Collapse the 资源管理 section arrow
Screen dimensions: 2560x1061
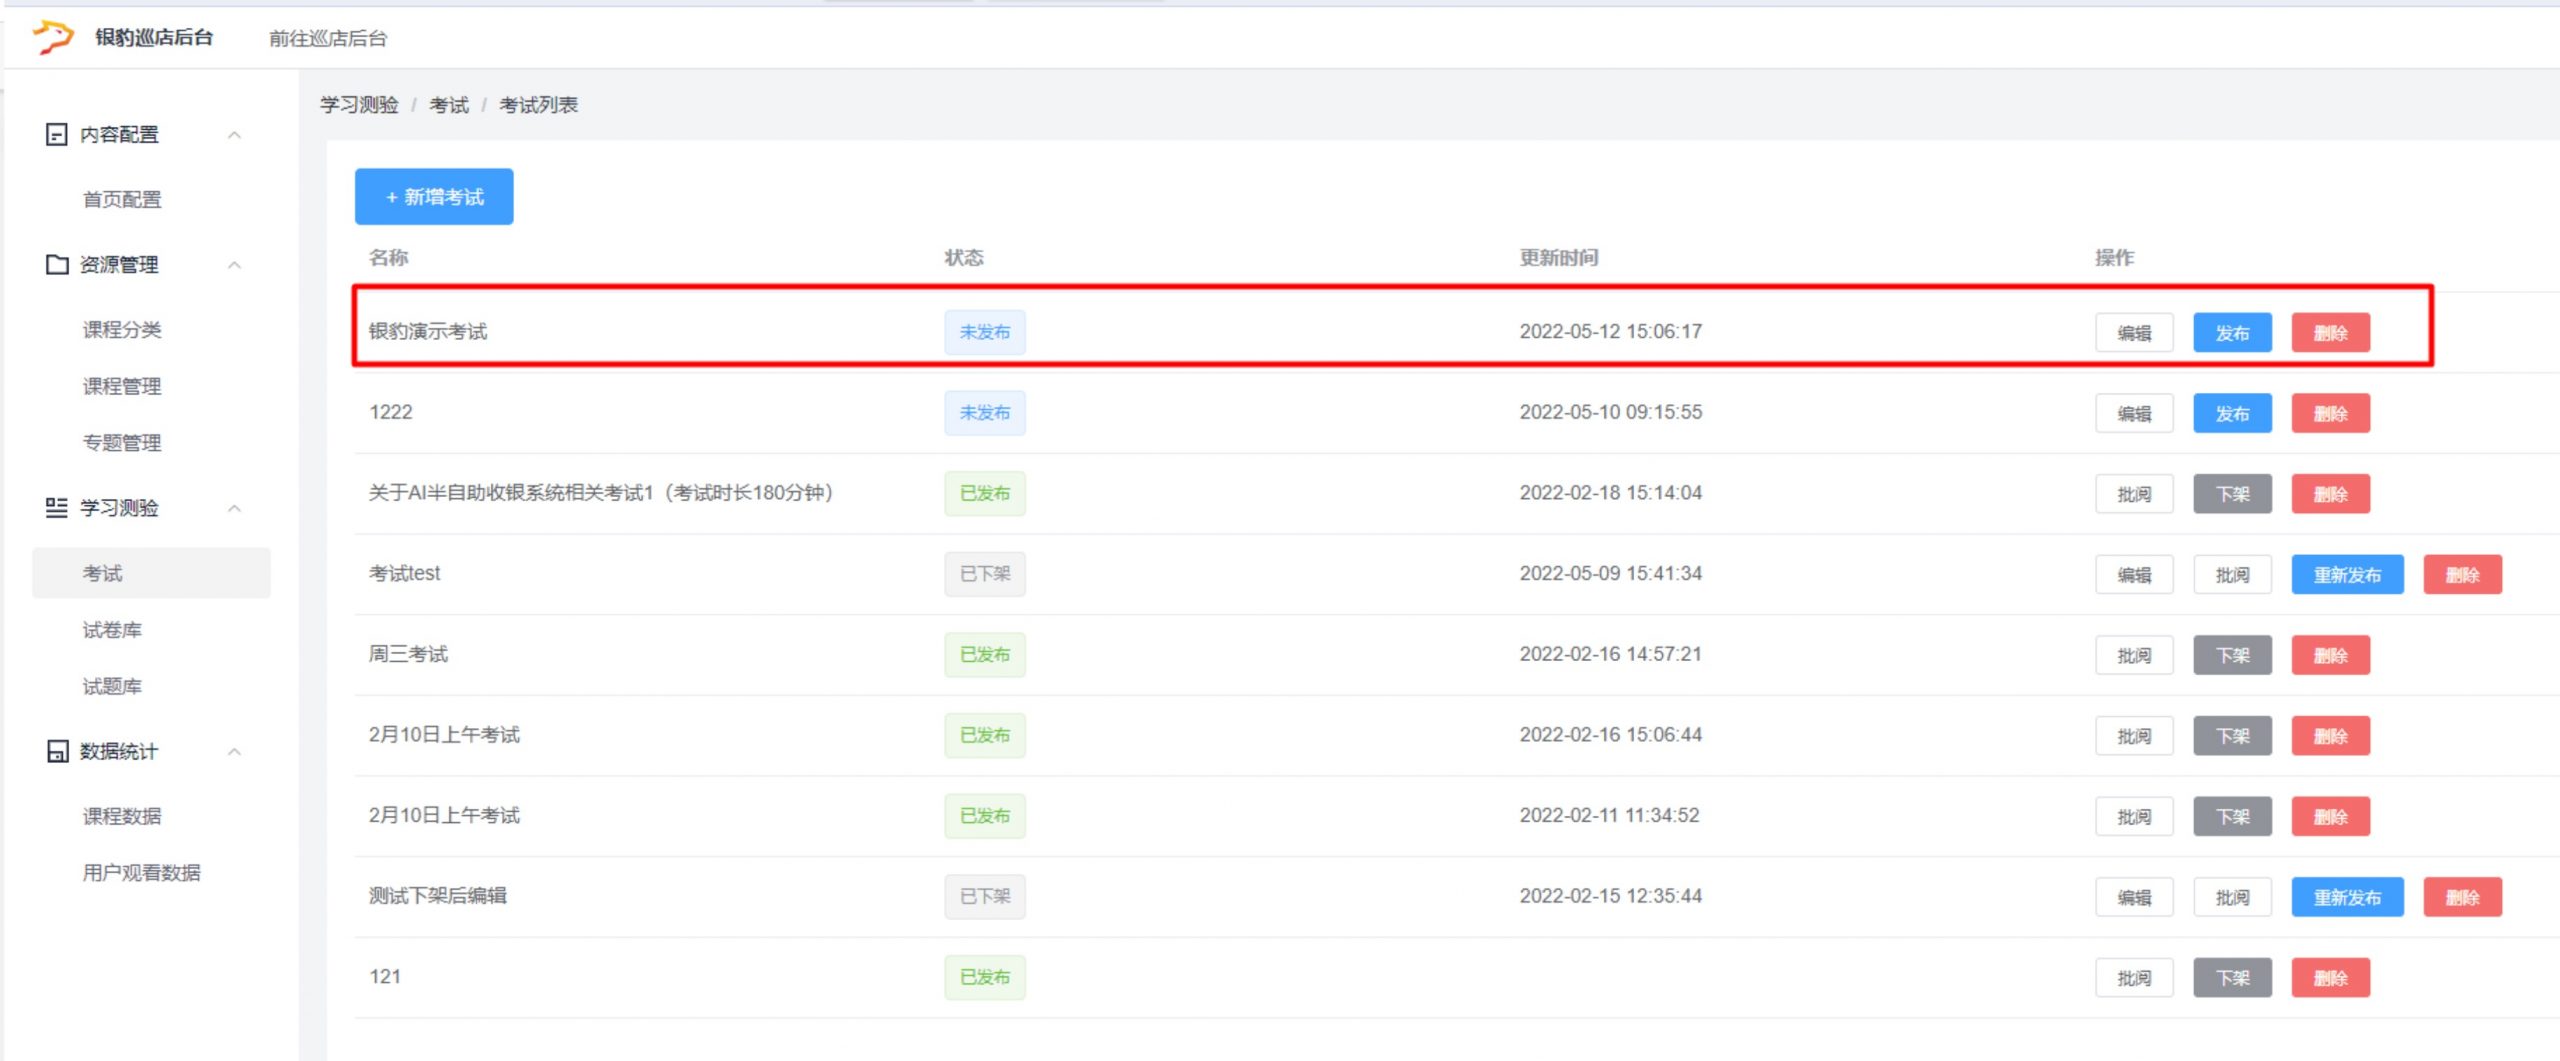click(235, 265)
